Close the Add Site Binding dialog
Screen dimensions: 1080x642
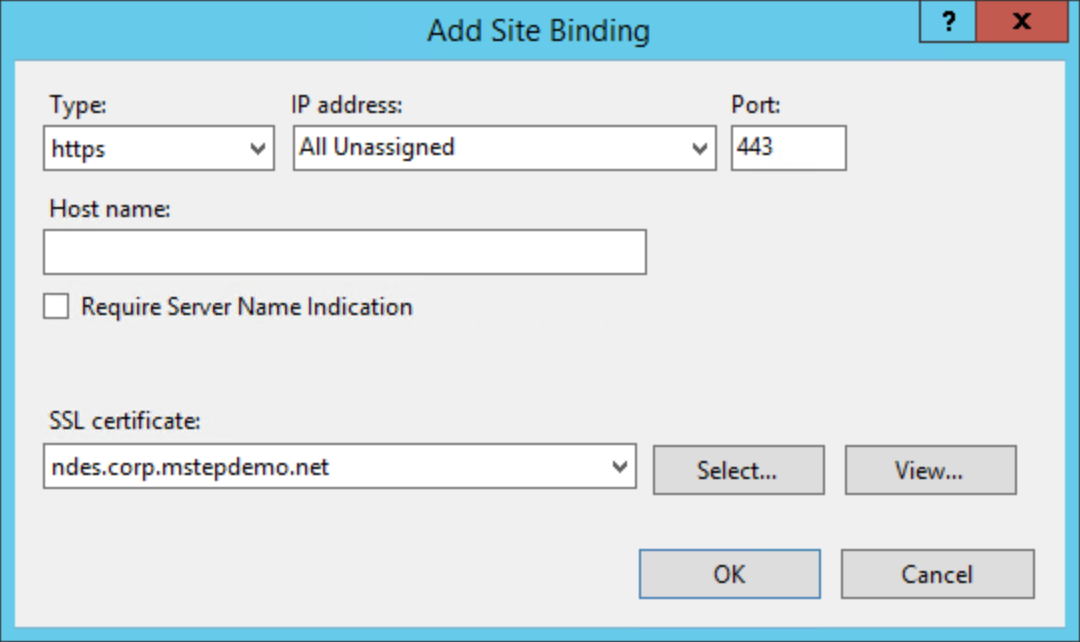pyautogui.click(x=1021, y=22)
